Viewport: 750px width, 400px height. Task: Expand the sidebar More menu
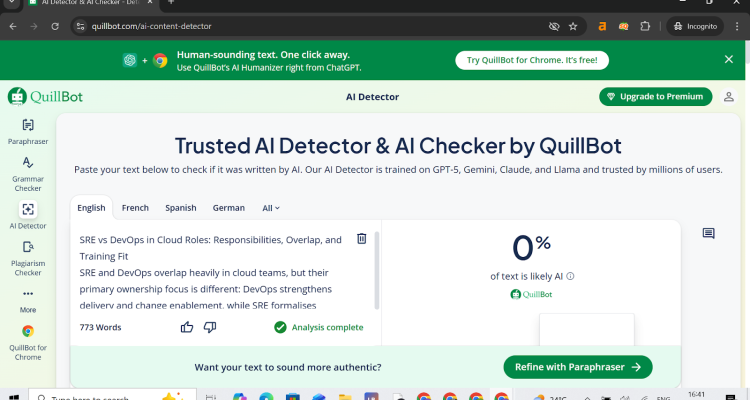point(28,300)
